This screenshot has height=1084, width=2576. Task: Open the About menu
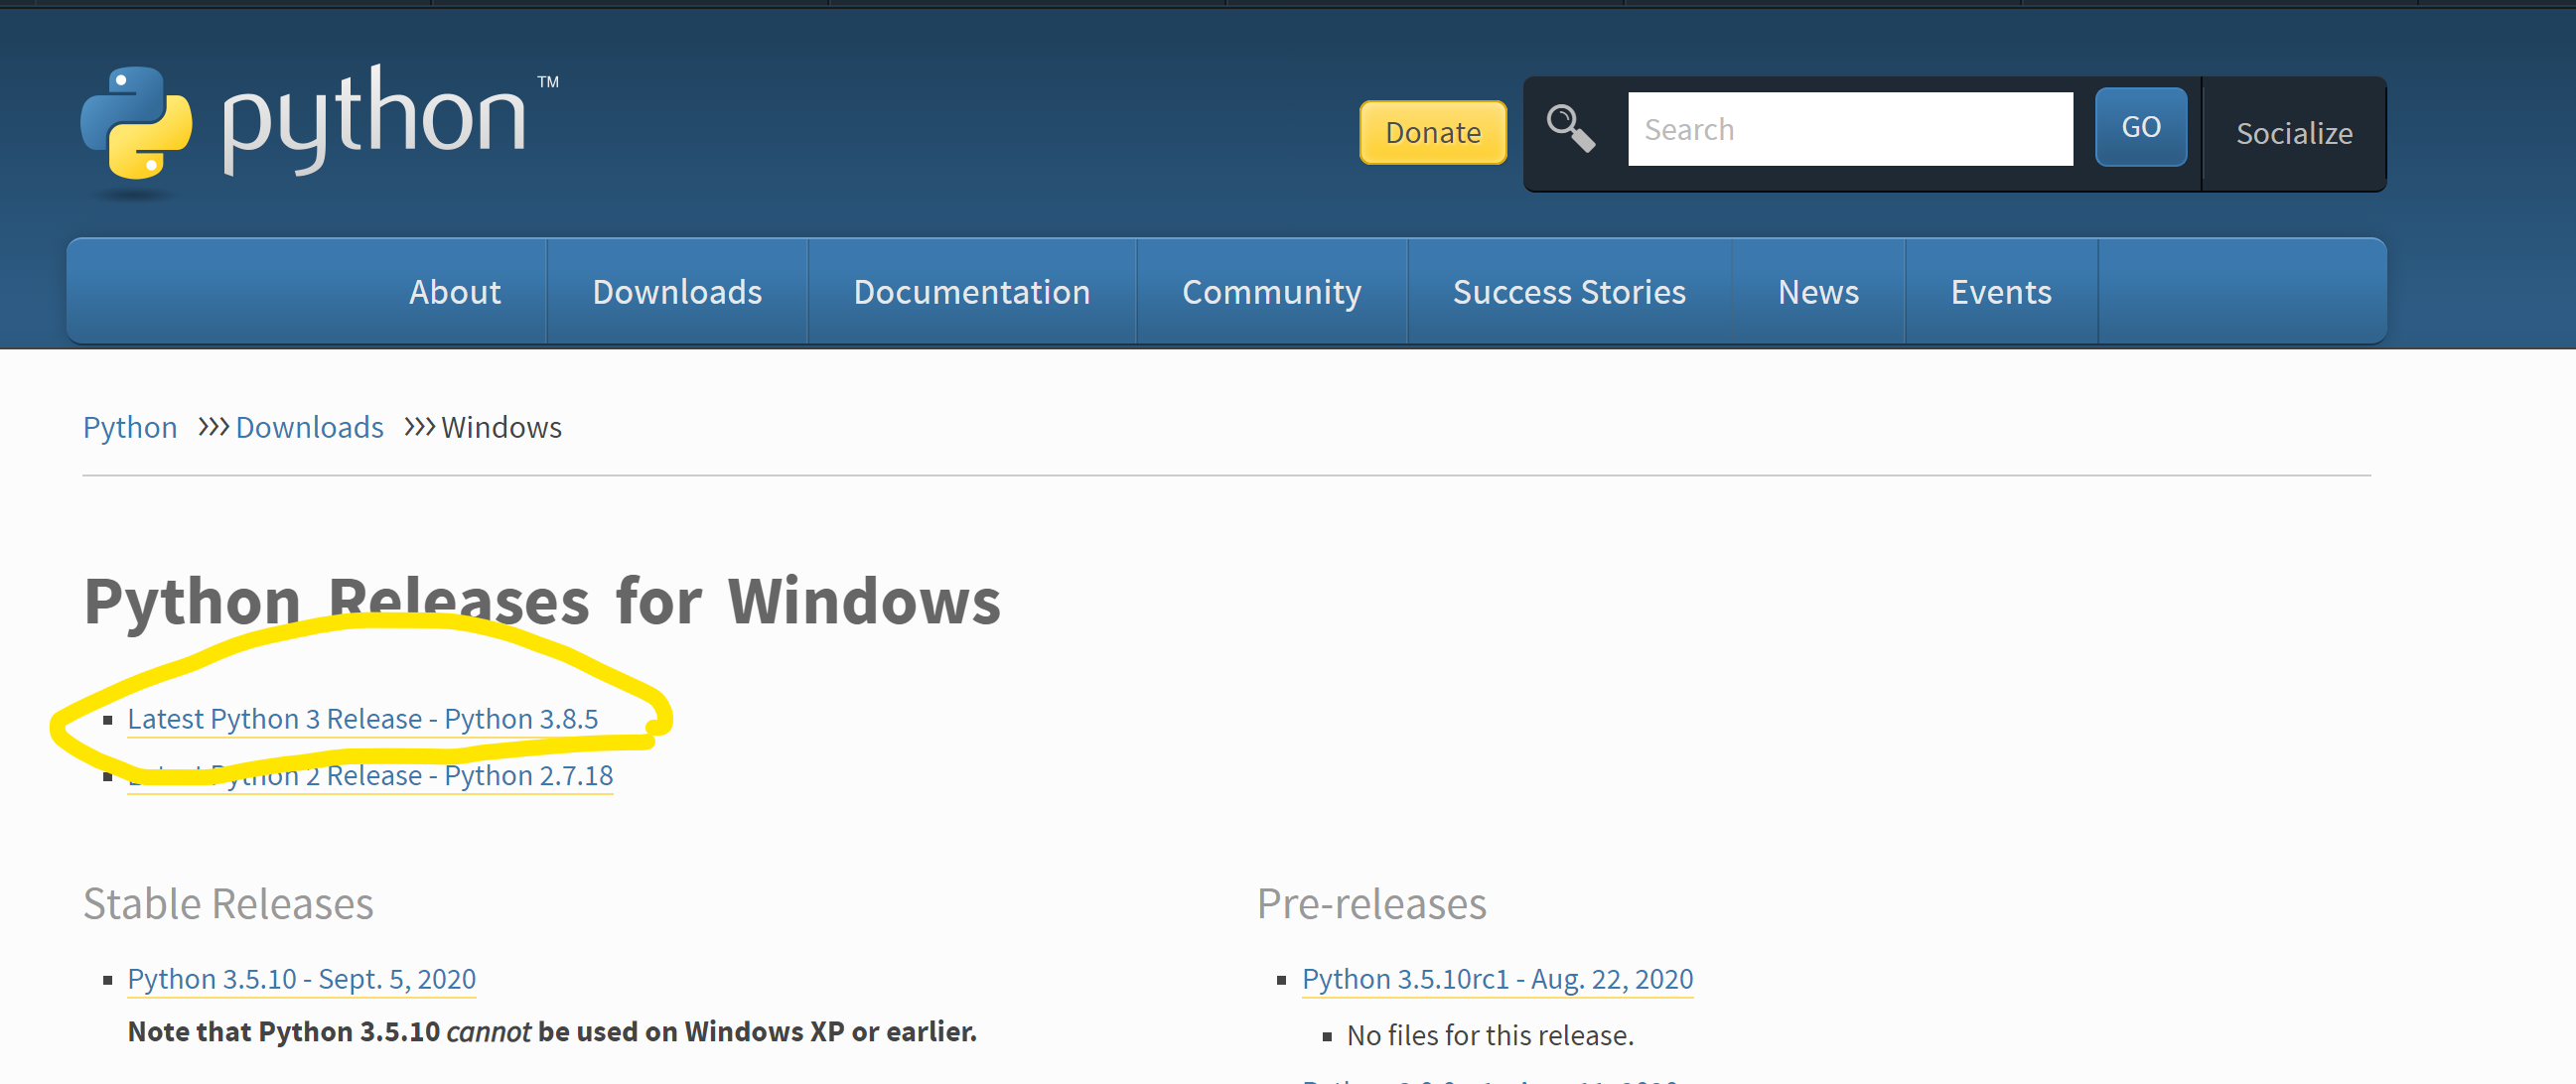[x=455, y=292]
